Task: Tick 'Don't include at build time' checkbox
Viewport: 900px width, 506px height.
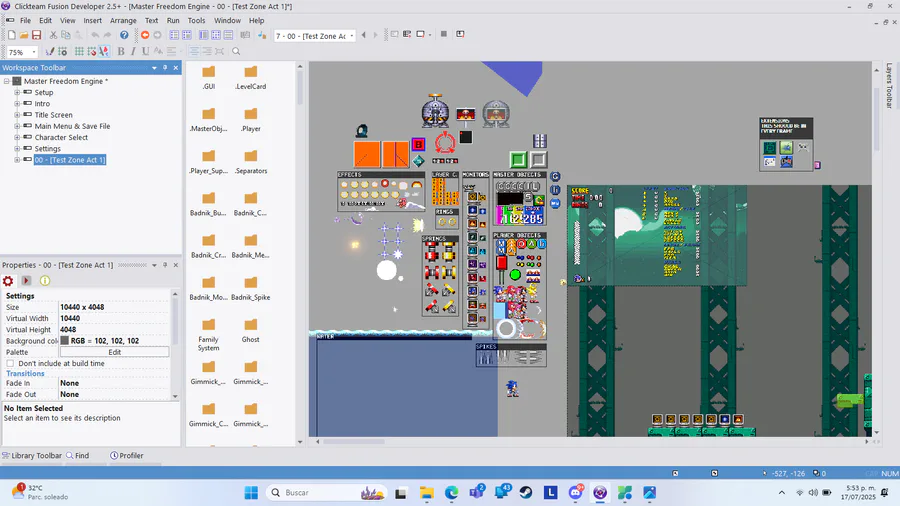Action: point(10,364)
